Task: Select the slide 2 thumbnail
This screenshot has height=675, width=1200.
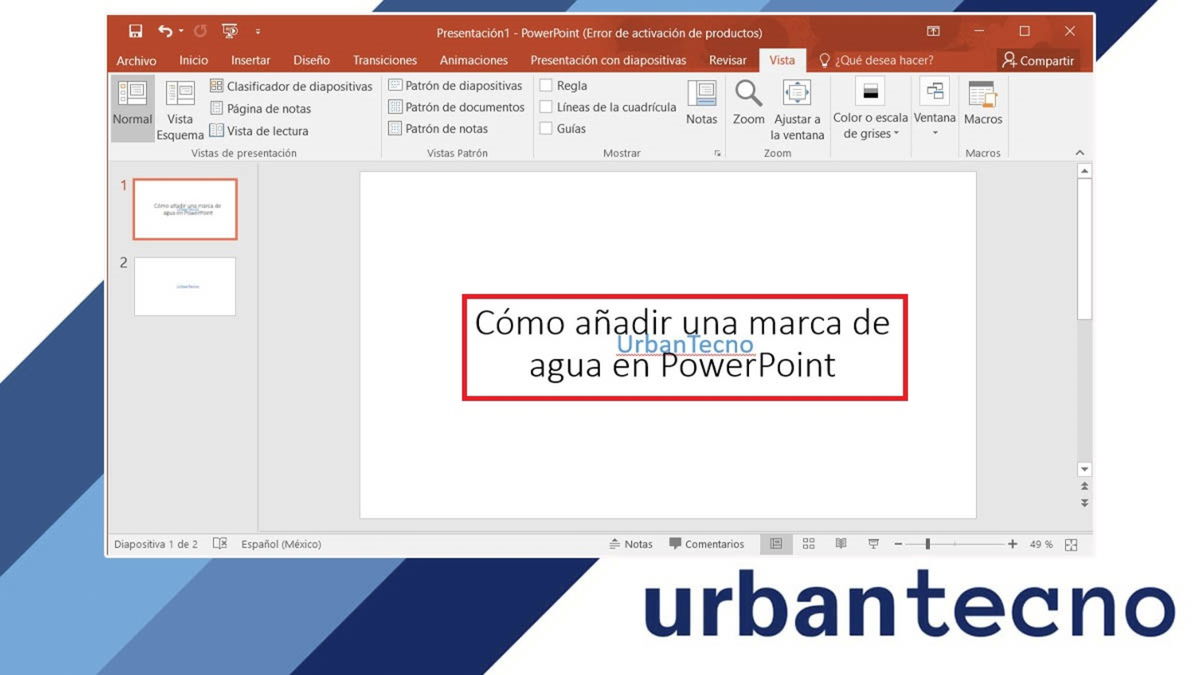Action: coord(184,286)
